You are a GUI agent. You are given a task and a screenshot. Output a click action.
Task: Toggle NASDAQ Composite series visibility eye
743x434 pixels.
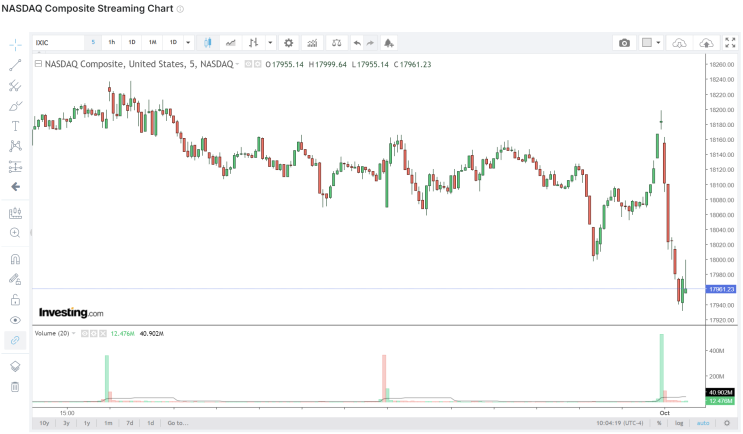coord(248,64)
